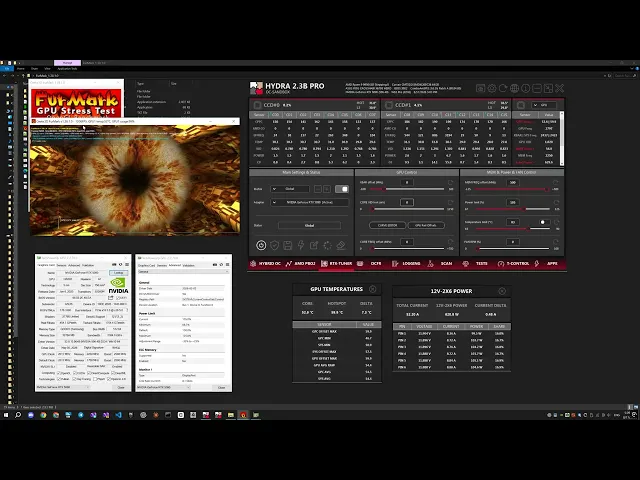Close the GPU TEMPERATURES panel with its X icon

(373, 289)
